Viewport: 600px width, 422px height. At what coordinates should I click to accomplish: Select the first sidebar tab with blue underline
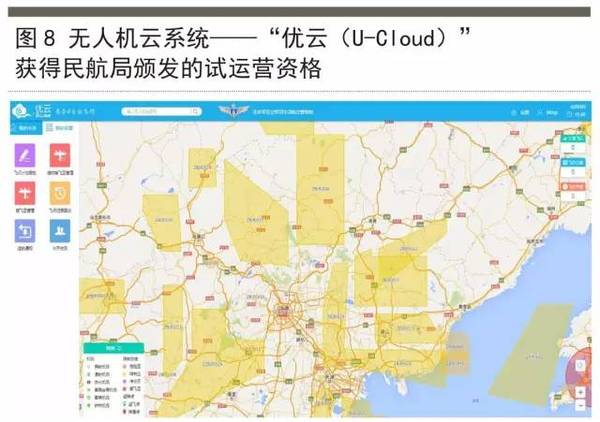(x=24, y=129)
